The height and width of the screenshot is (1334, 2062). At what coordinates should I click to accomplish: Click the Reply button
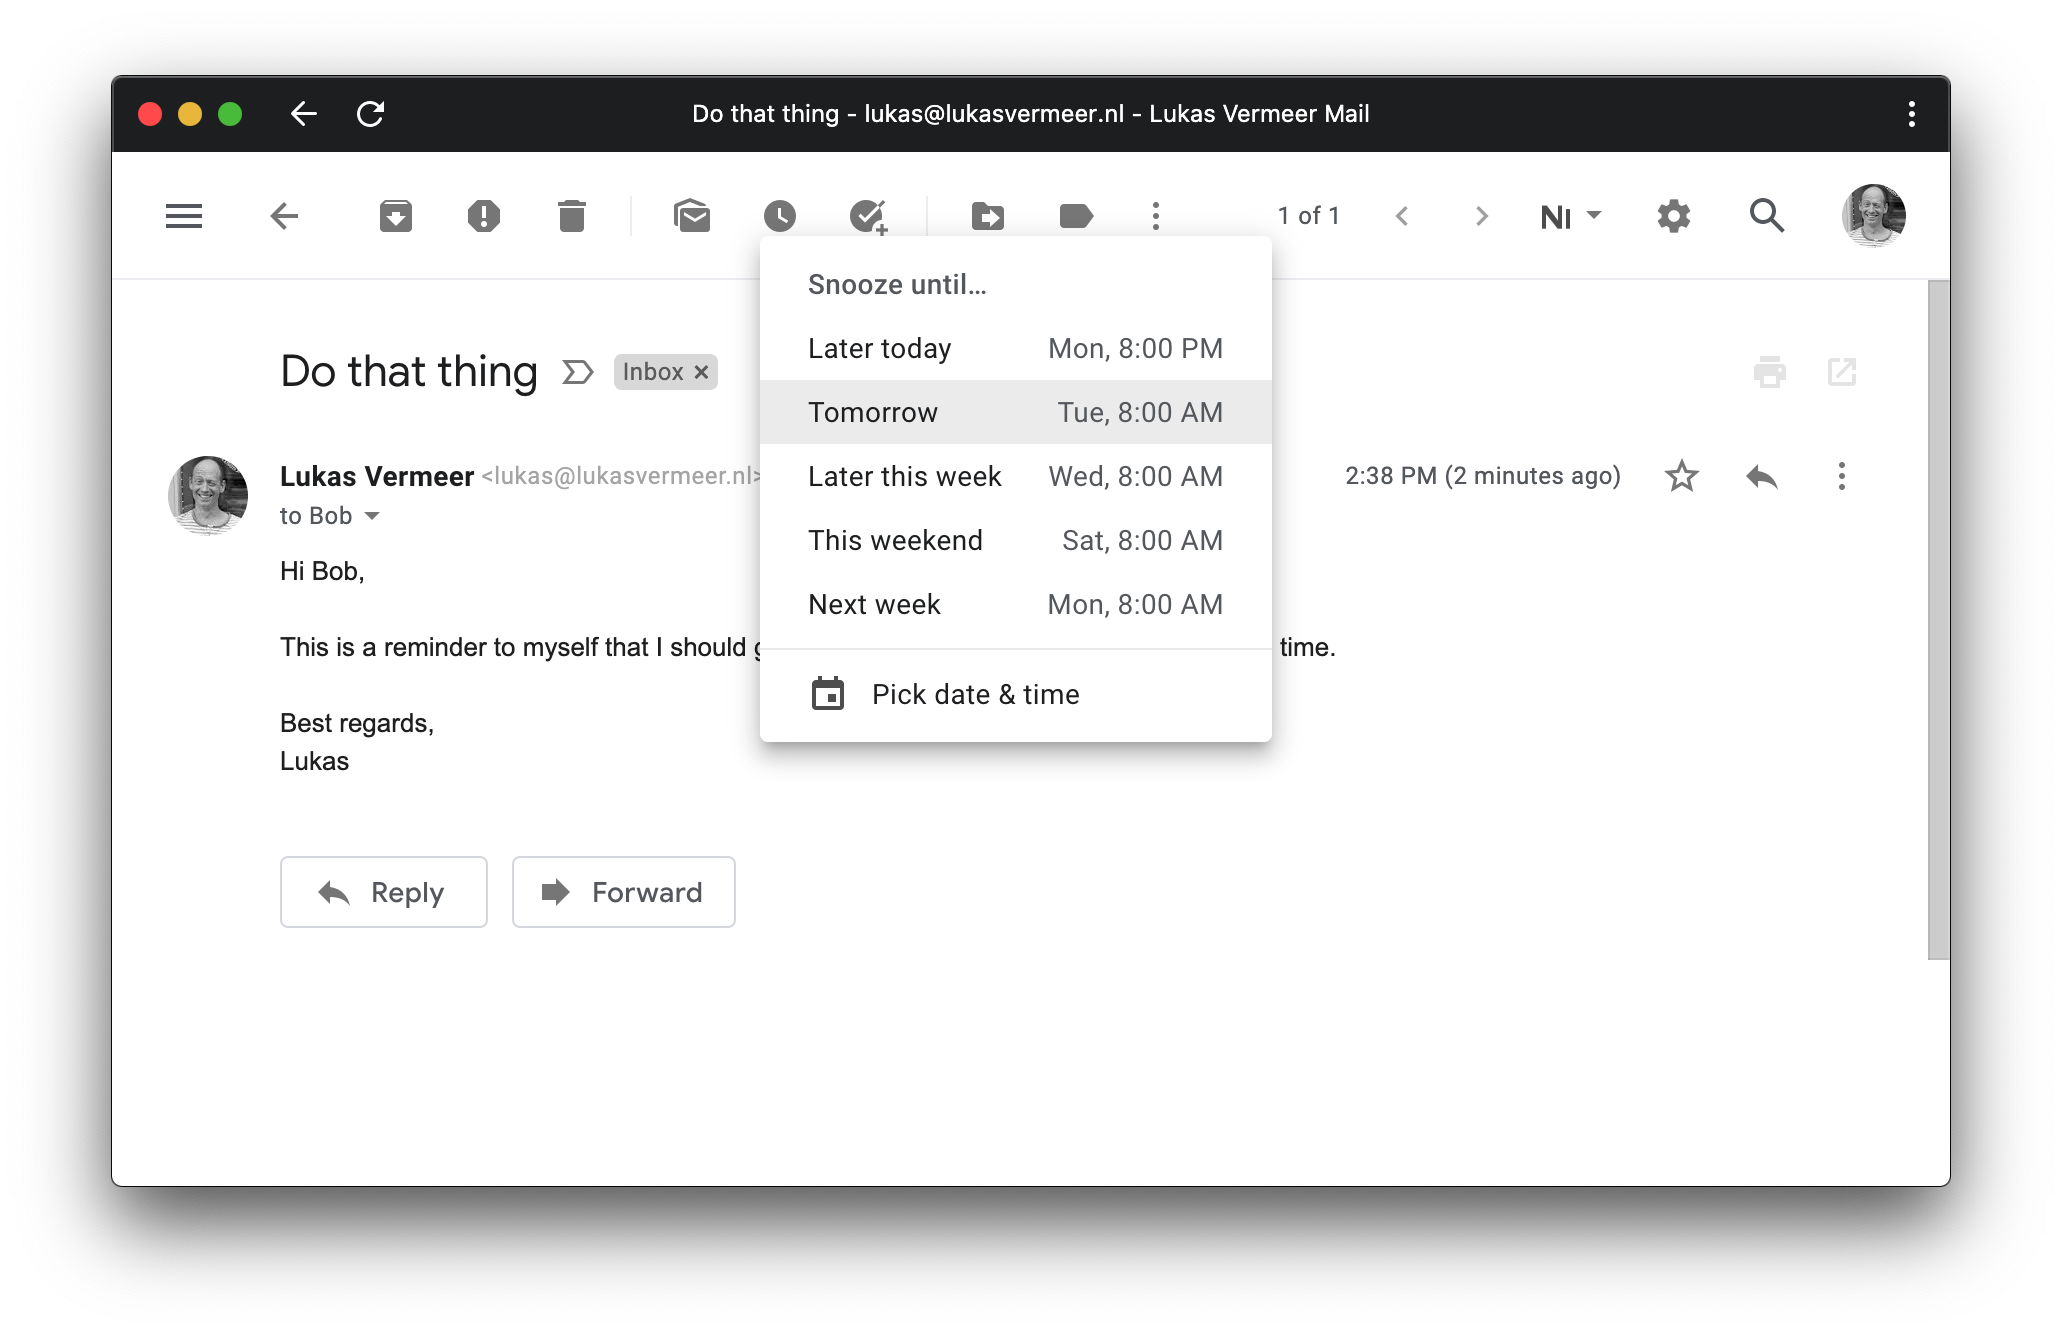(383, 891)
